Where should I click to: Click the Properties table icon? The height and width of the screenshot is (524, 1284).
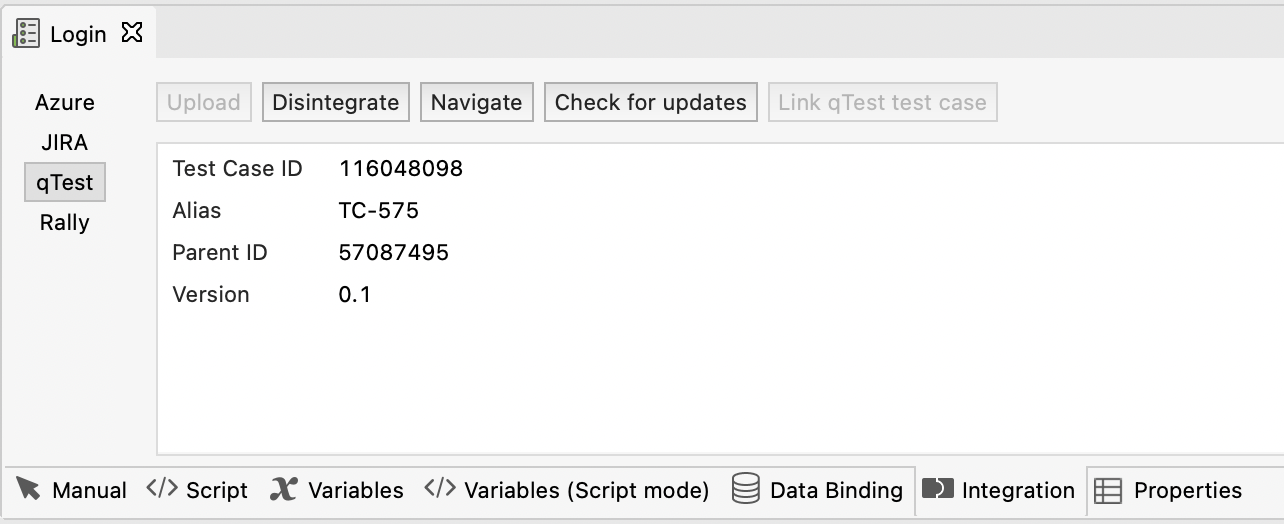point(1107,490)
